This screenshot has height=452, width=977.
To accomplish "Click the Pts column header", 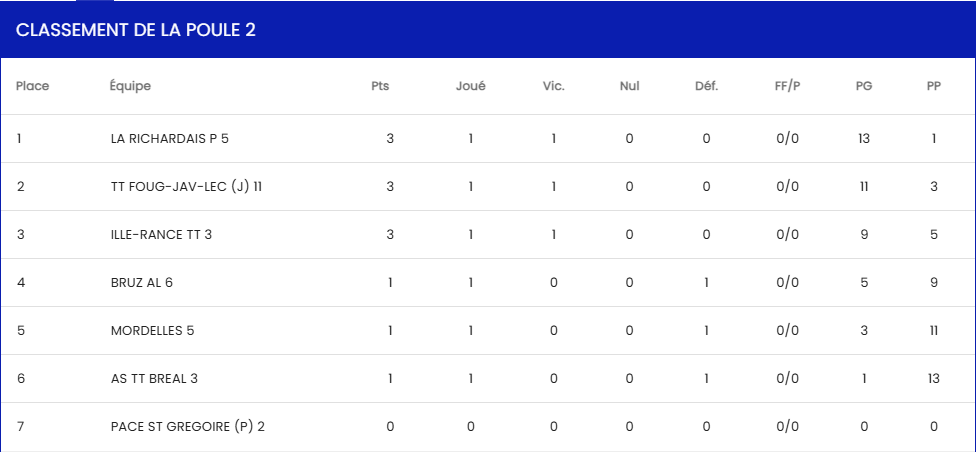I will [380, 87].
